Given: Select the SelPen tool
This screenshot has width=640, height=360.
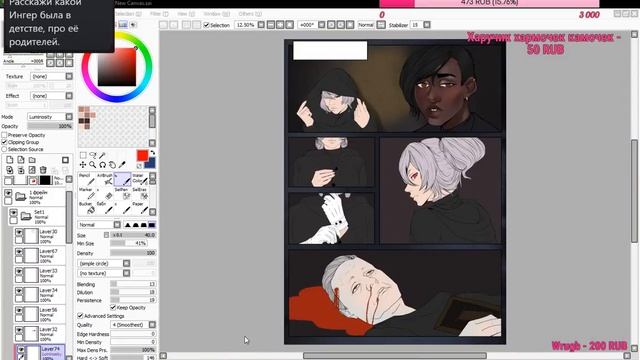Looking at the screenshot, I should [x=122, y=193].
